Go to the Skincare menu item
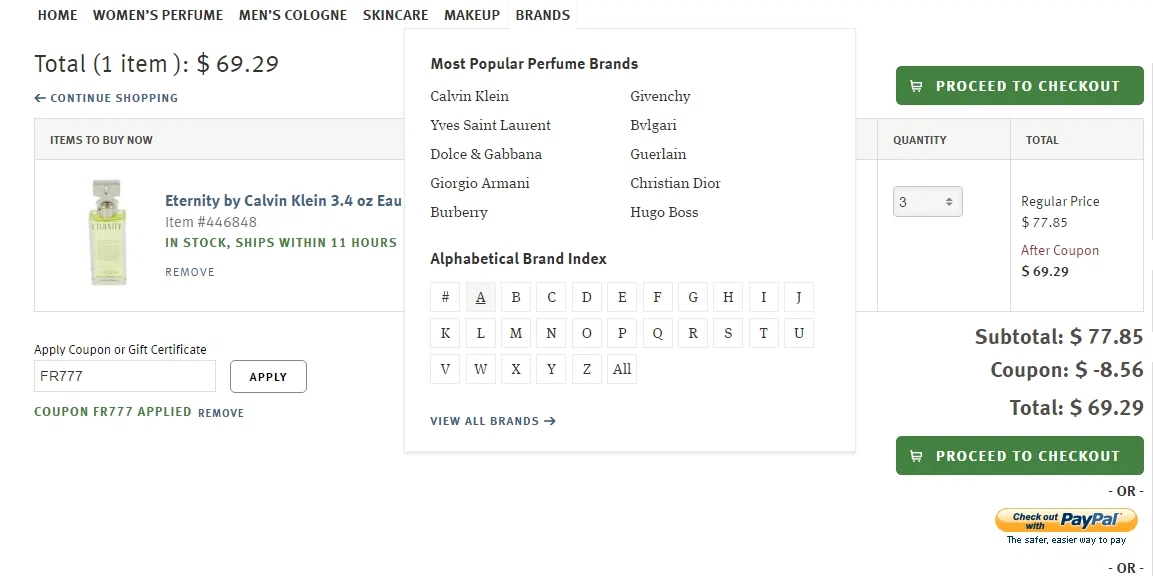This screenshot has width=1153, height=576. [395, 15]
